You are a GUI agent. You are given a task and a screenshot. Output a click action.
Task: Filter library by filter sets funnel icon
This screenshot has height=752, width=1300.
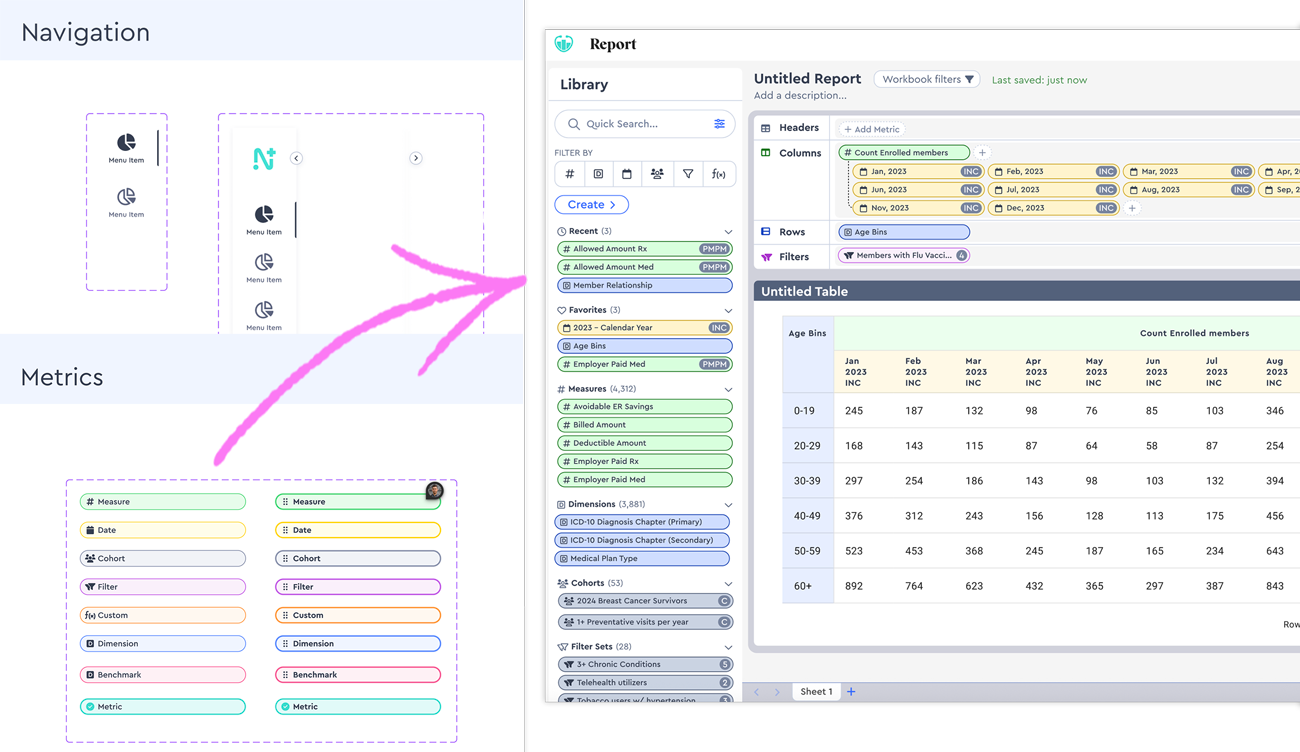point(688,174)
